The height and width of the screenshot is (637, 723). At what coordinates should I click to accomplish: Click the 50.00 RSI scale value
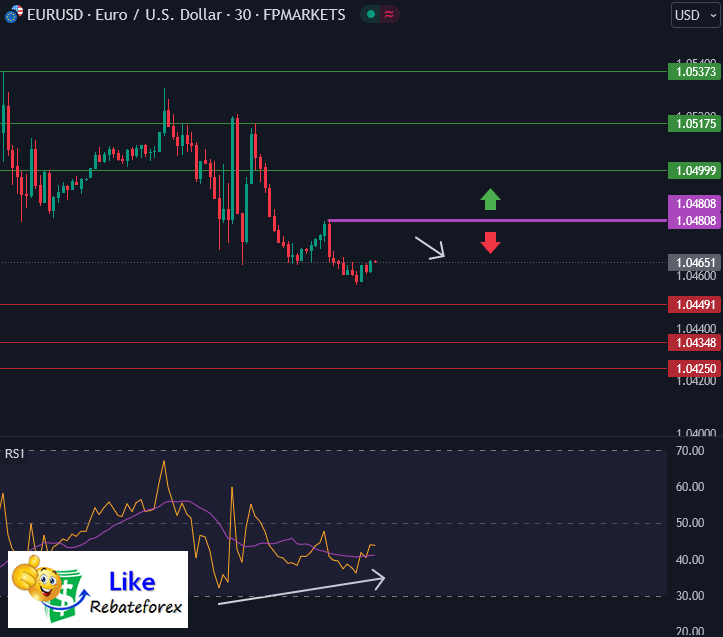(690, 523)
